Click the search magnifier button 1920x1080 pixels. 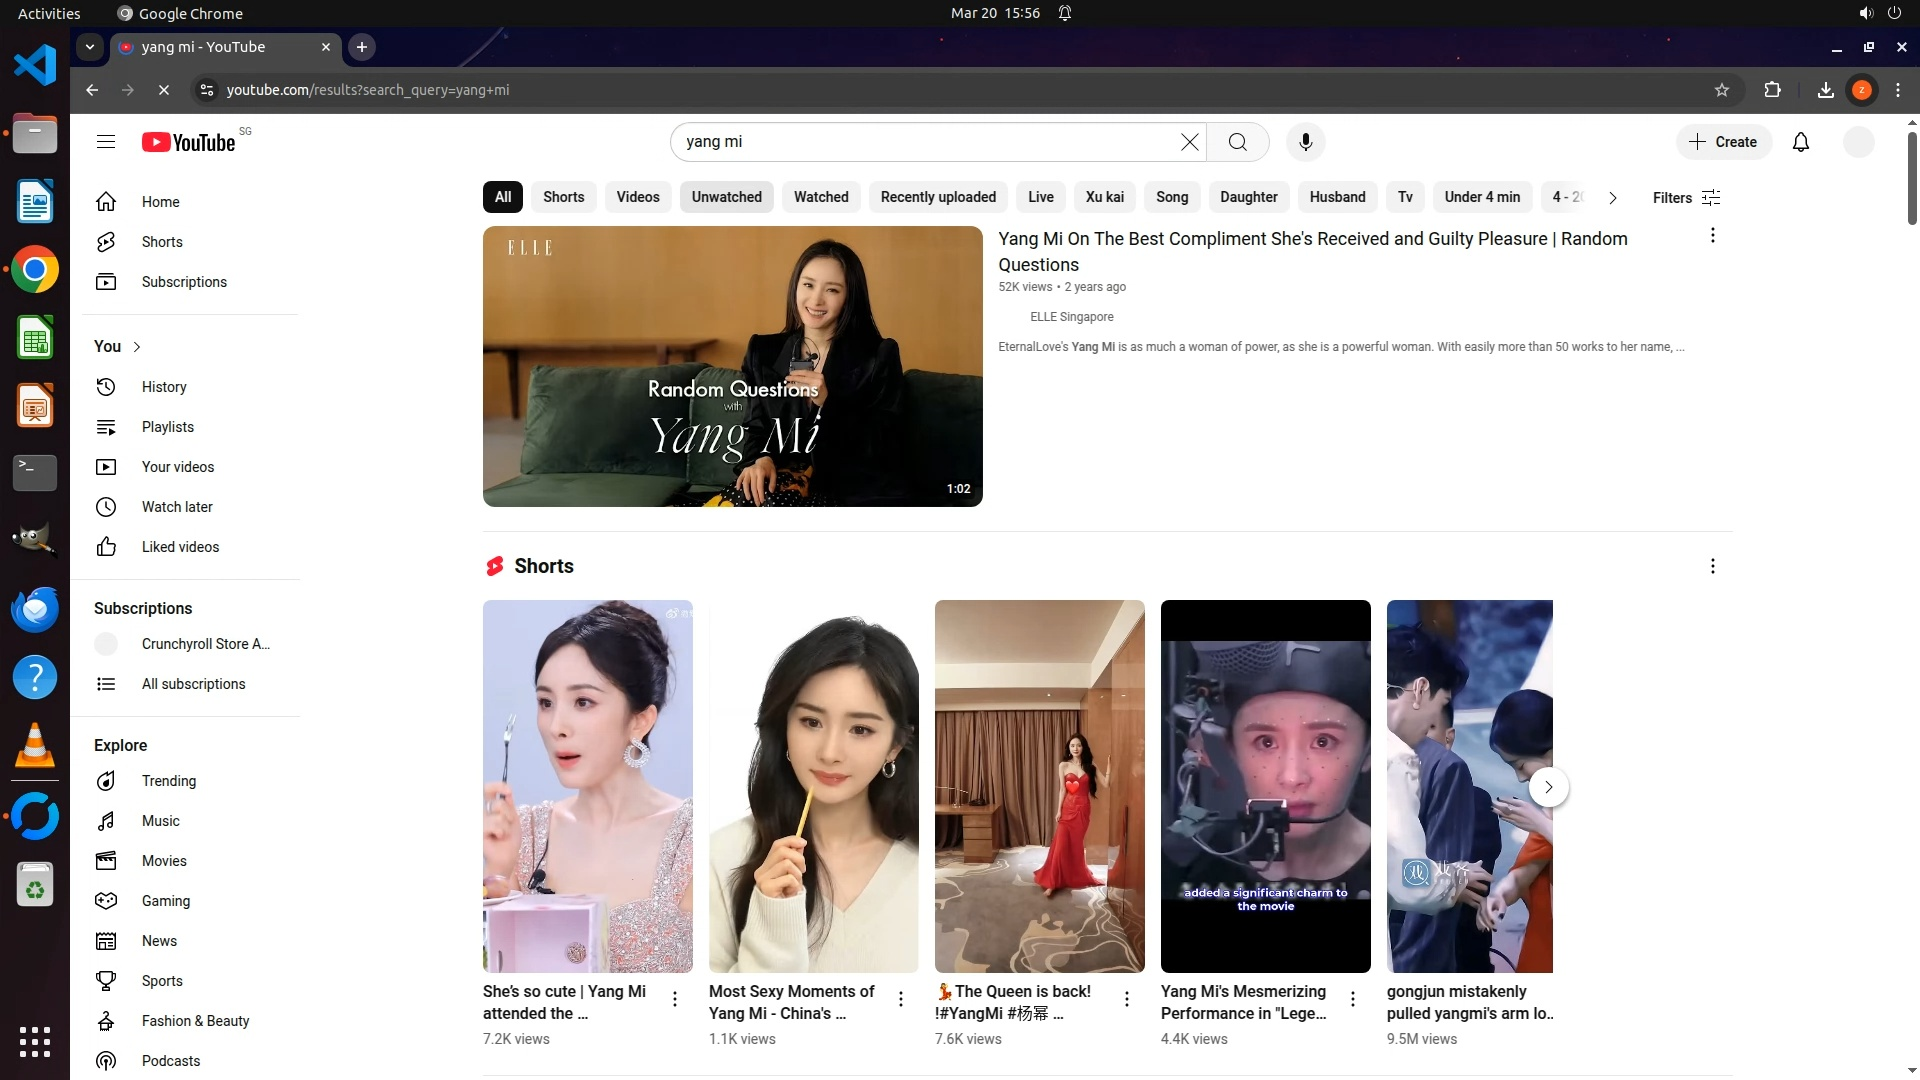click(x=1238, y=142)
